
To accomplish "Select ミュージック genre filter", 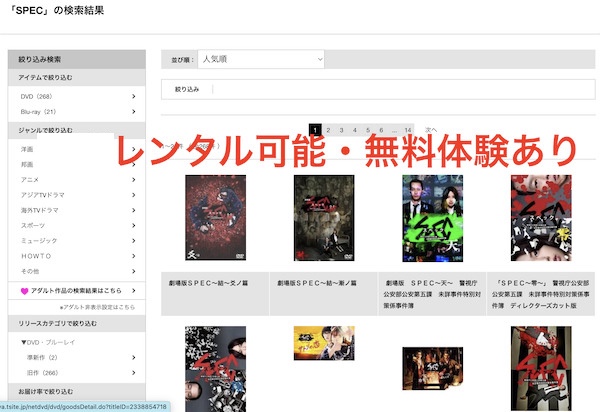I will click(39, 241).
